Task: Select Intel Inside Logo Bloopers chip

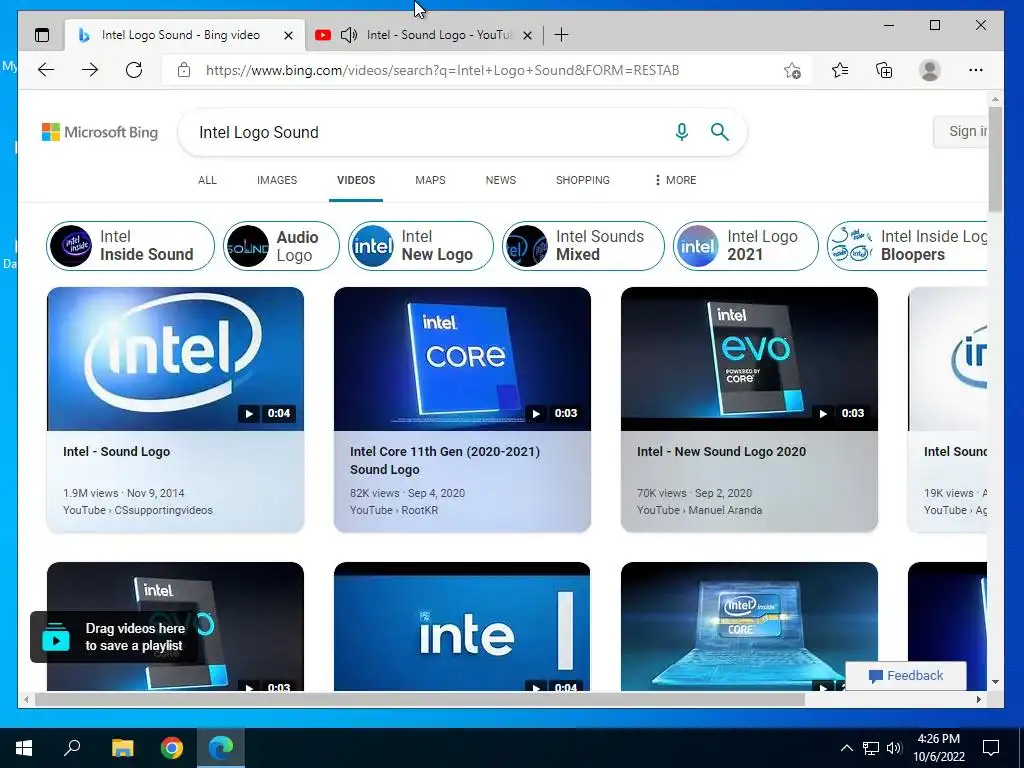Action: pyautogui.click(x=907, y=246)
